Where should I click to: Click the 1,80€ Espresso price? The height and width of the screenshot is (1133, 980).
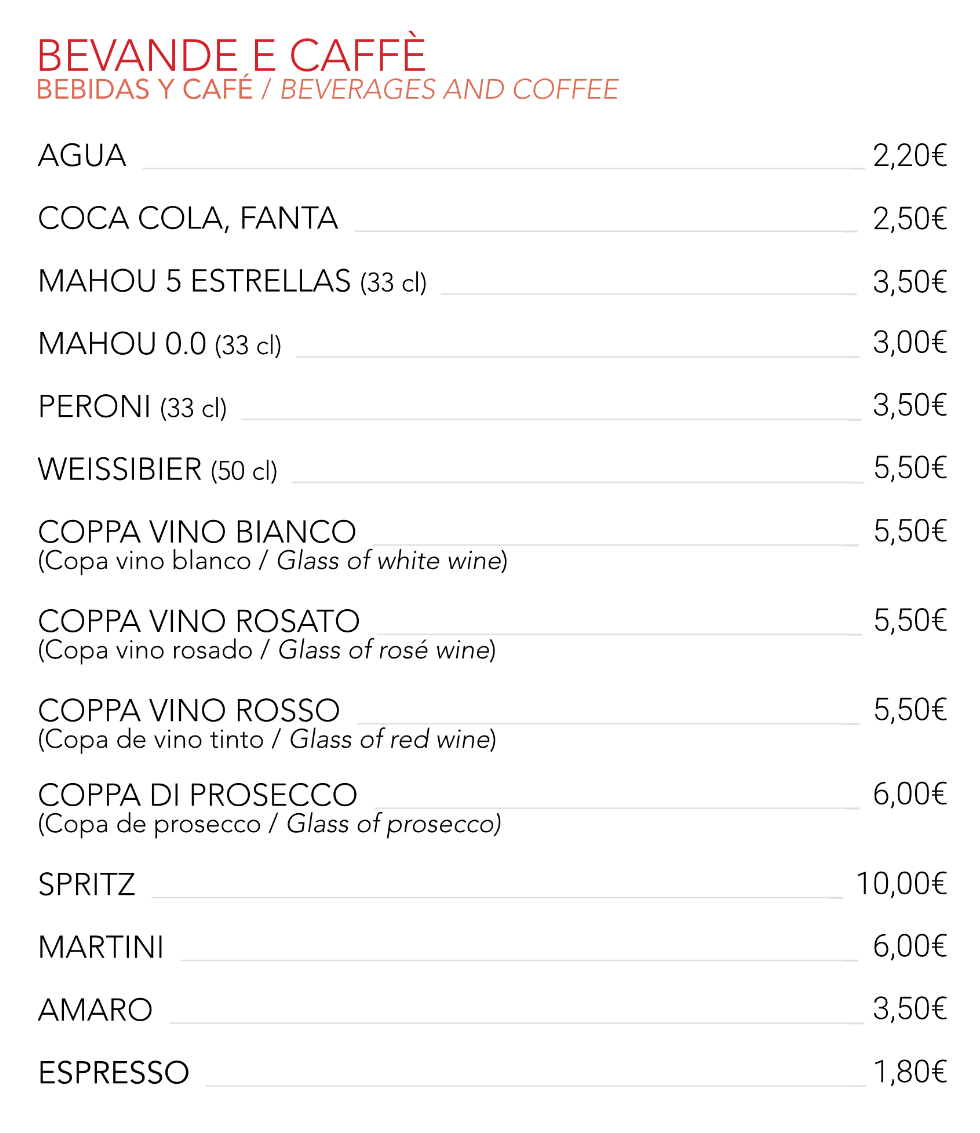tap(909, 1073)
